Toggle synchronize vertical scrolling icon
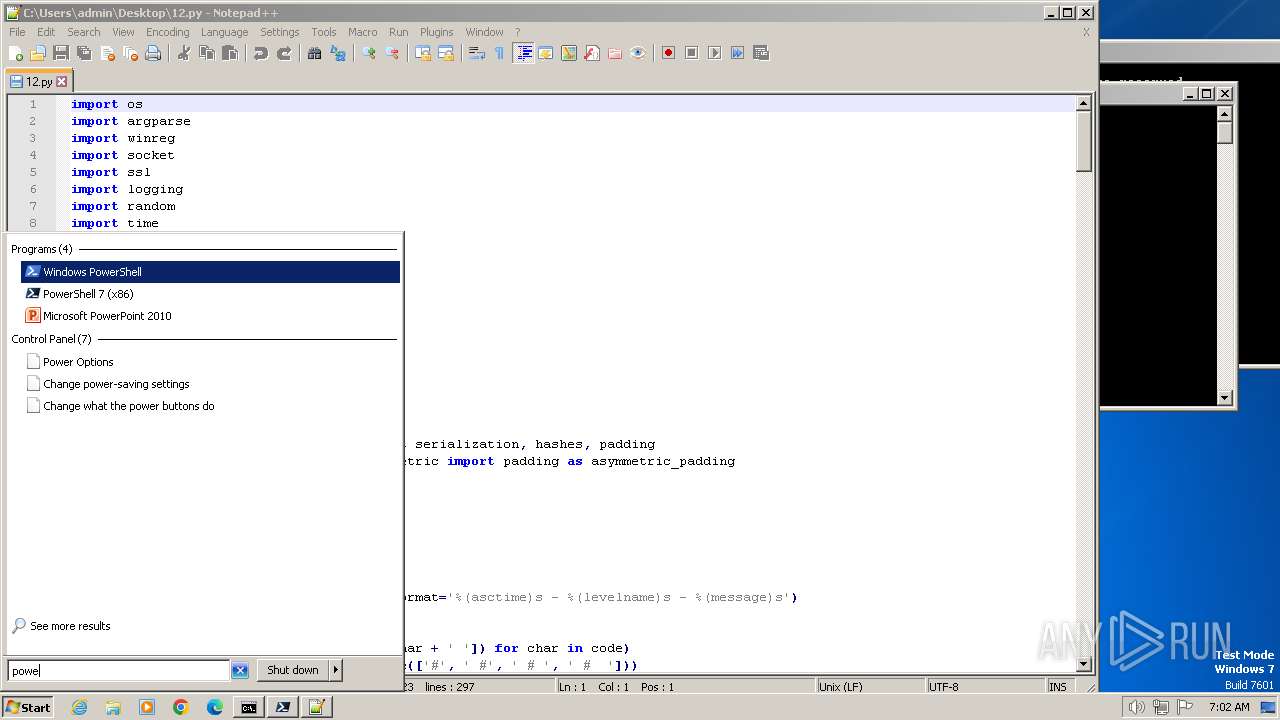 (x=423, y=53)
